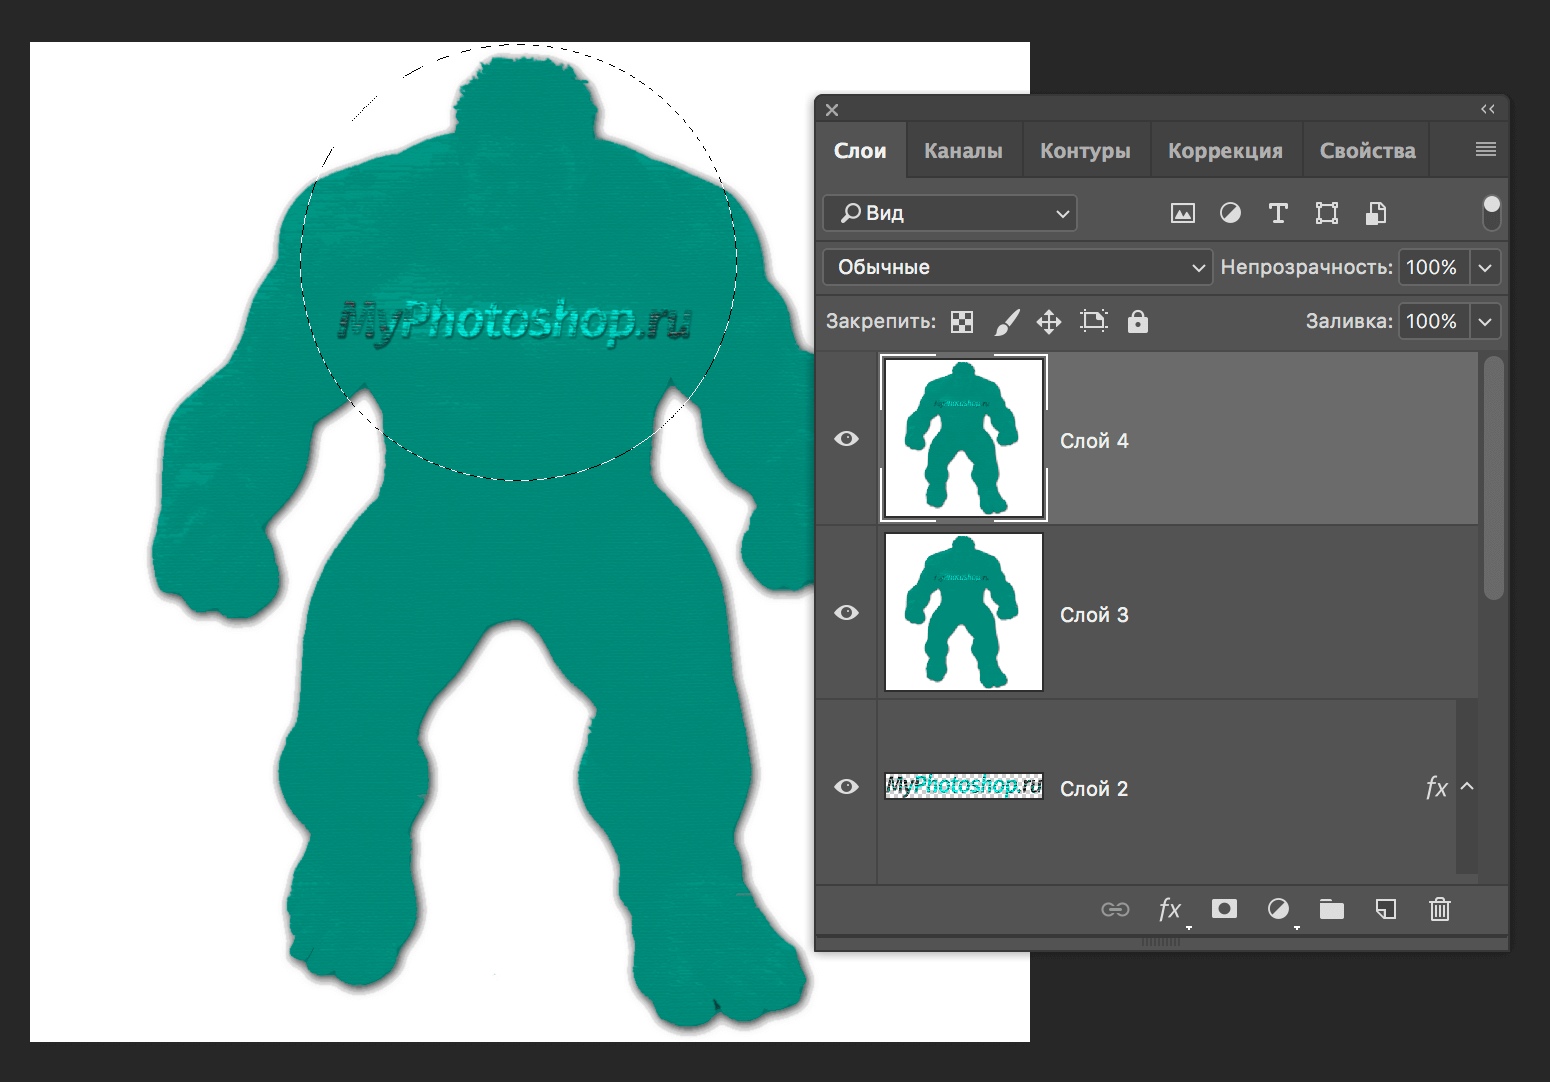This screenshot has width=1550, height=1082.
Task: Switch to the Каналы tab
Action: pos(963,151)
